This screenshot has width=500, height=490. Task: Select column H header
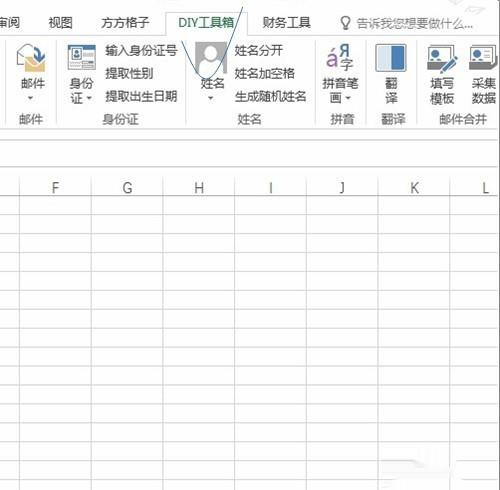click(199, 188)
